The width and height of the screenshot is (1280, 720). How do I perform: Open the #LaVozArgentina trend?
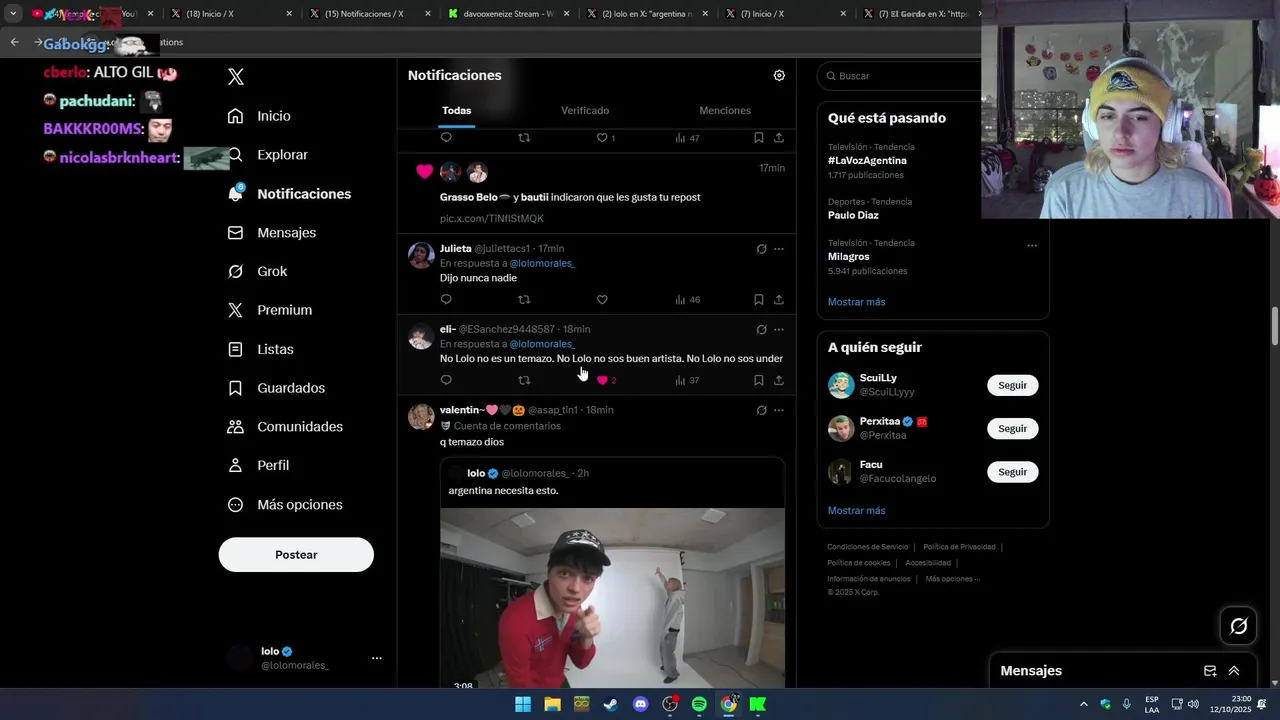[x=867, y=161]
